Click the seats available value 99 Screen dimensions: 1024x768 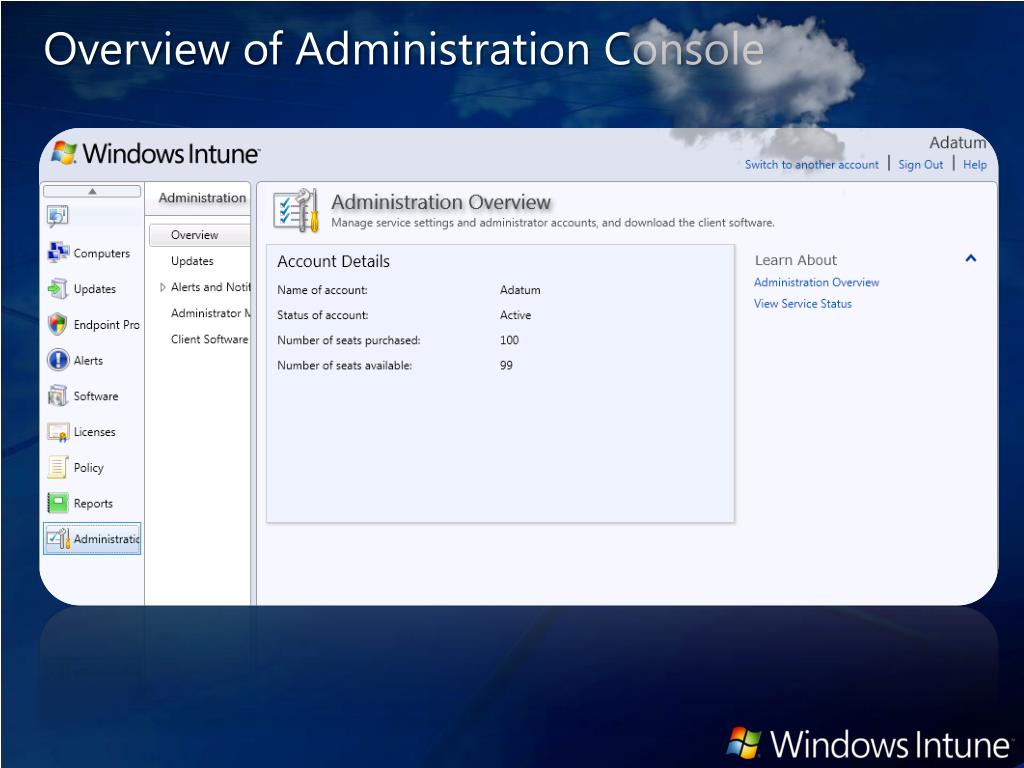(506, 366)
